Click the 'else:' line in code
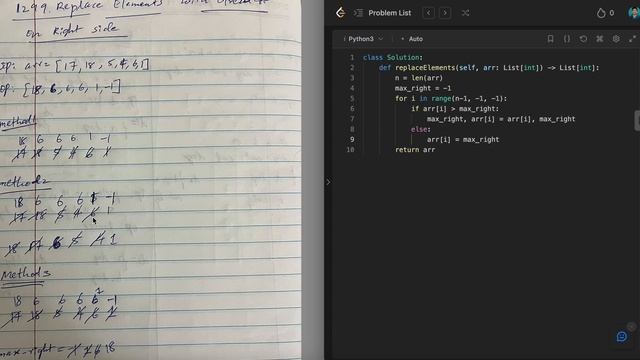This screenshot has height=360, width=640. 420,129
